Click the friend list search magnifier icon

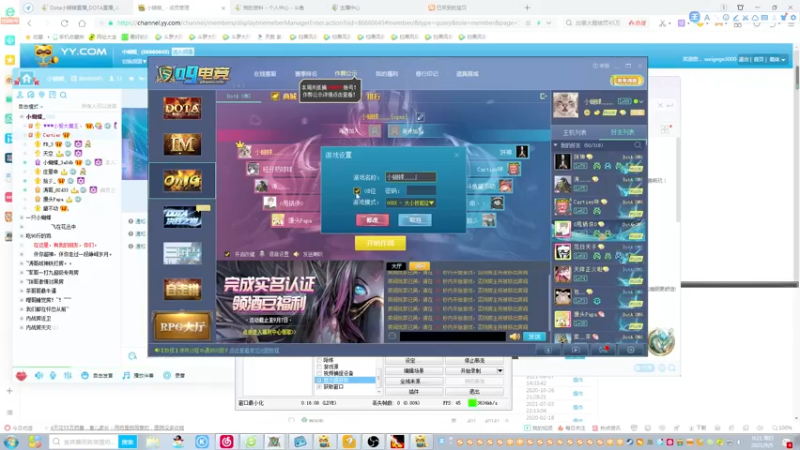pos(638,145)
